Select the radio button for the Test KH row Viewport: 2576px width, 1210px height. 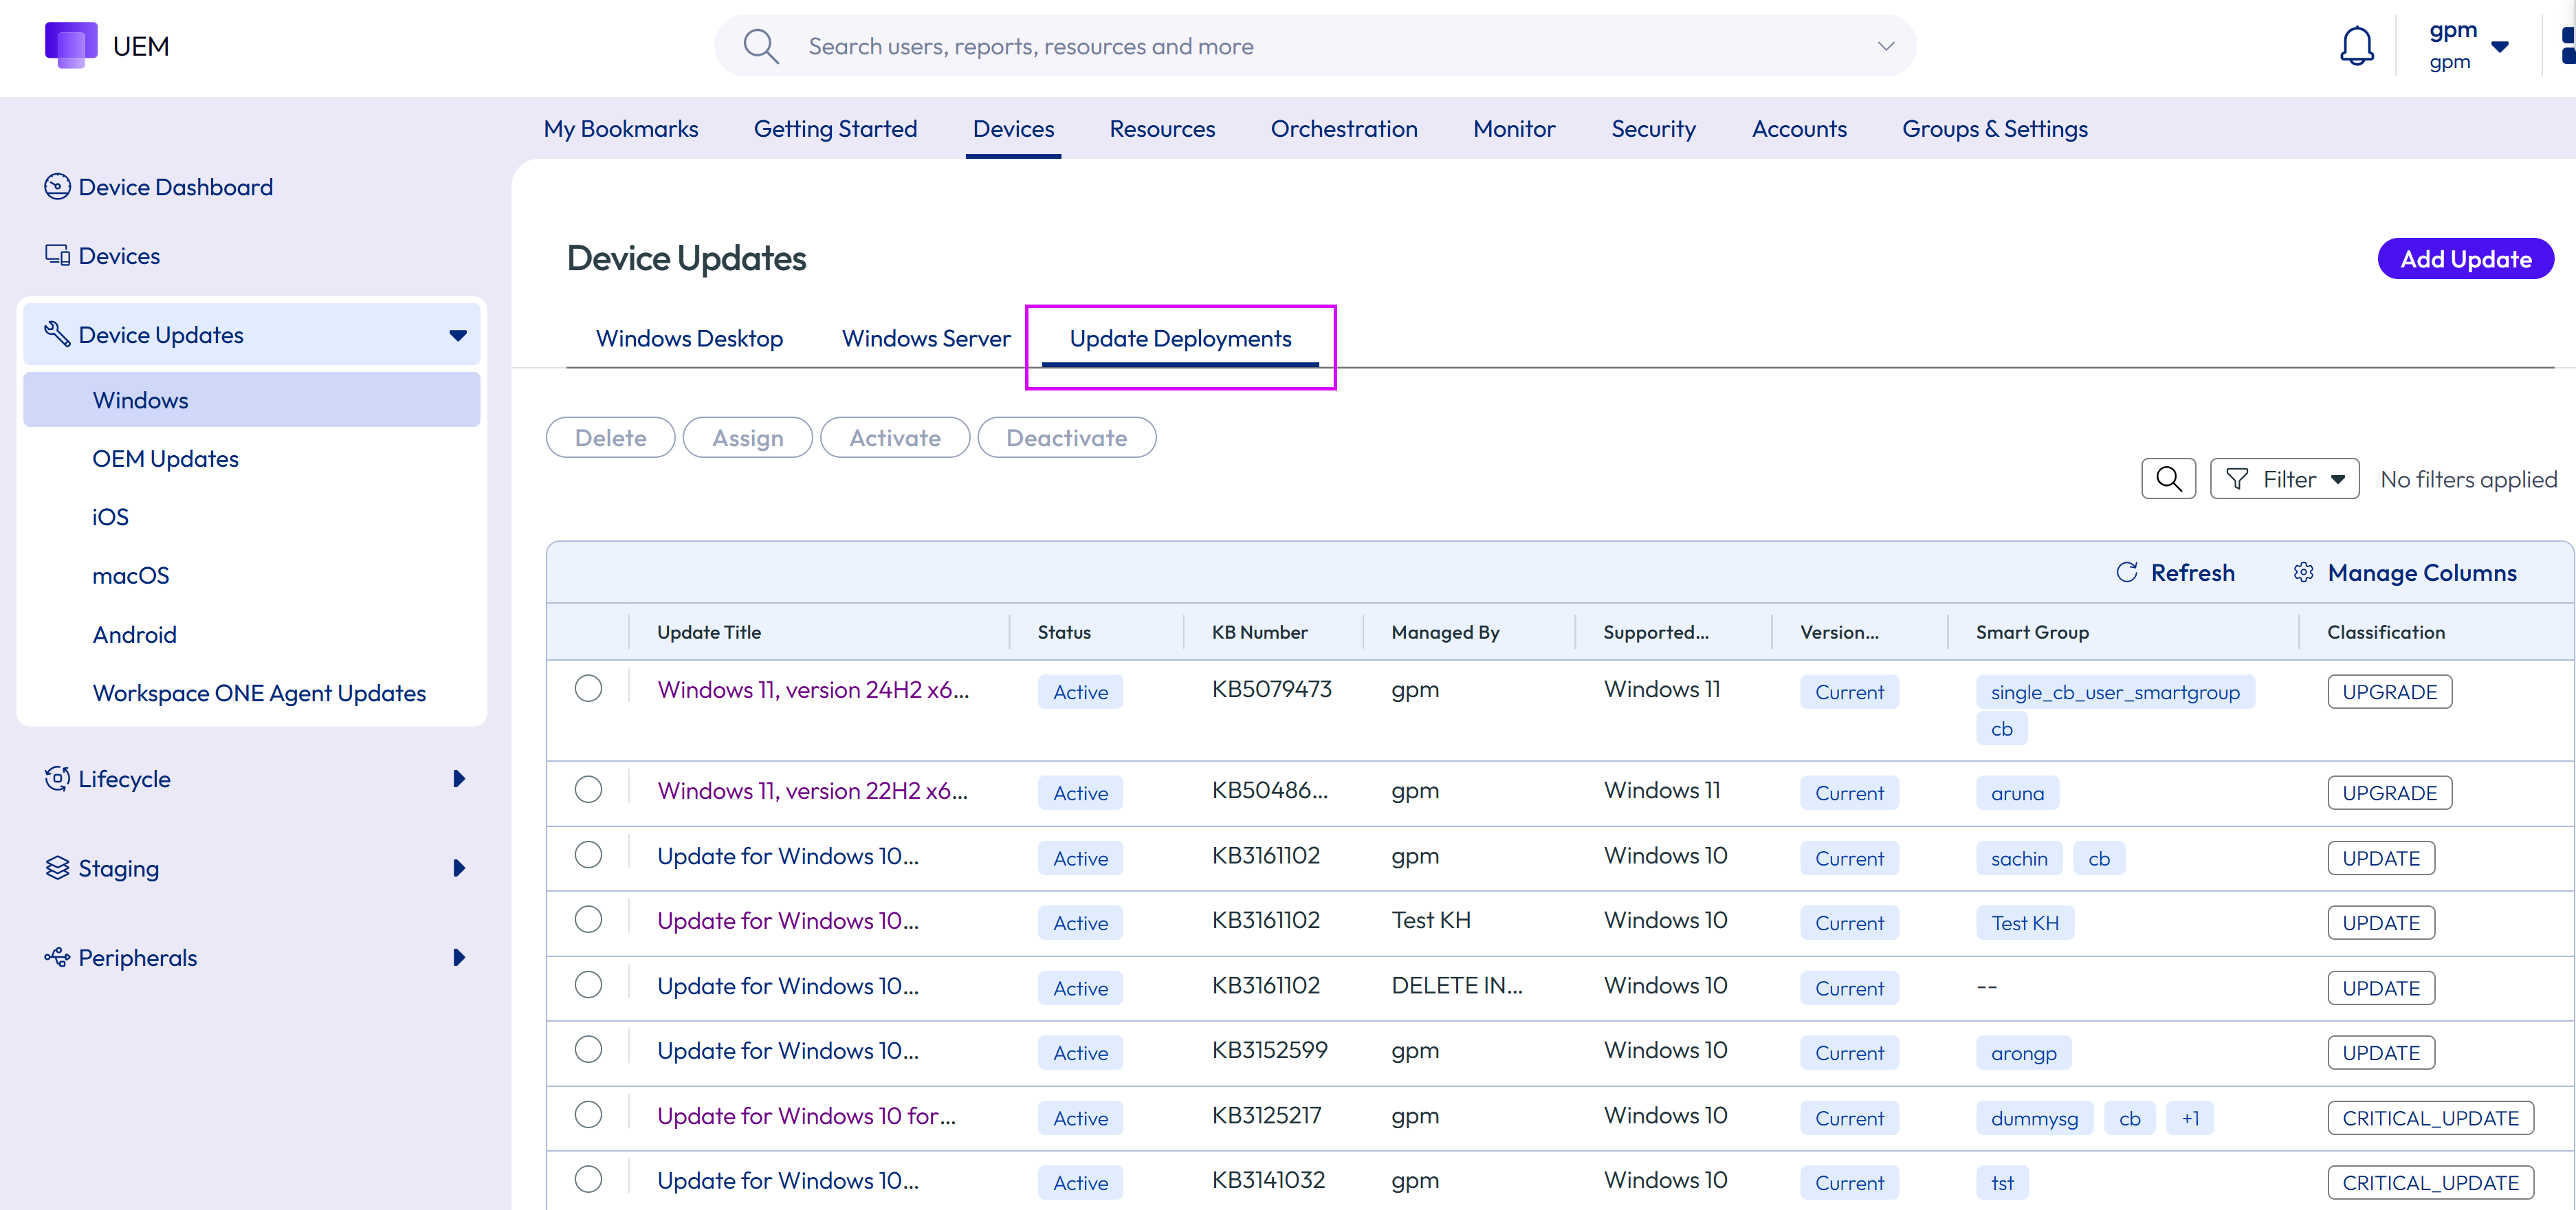tap(588, 919)
